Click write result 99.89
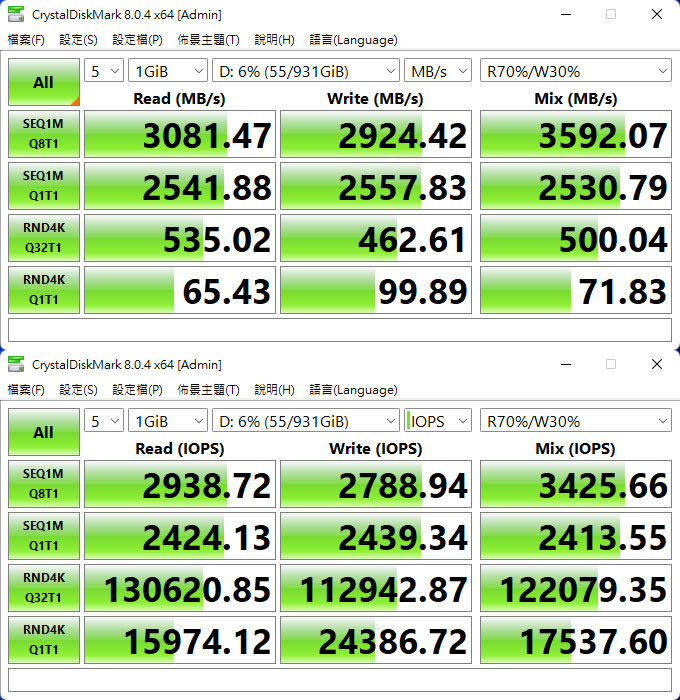680x700 pixels. pyautogui.click(x=376, y=290)
